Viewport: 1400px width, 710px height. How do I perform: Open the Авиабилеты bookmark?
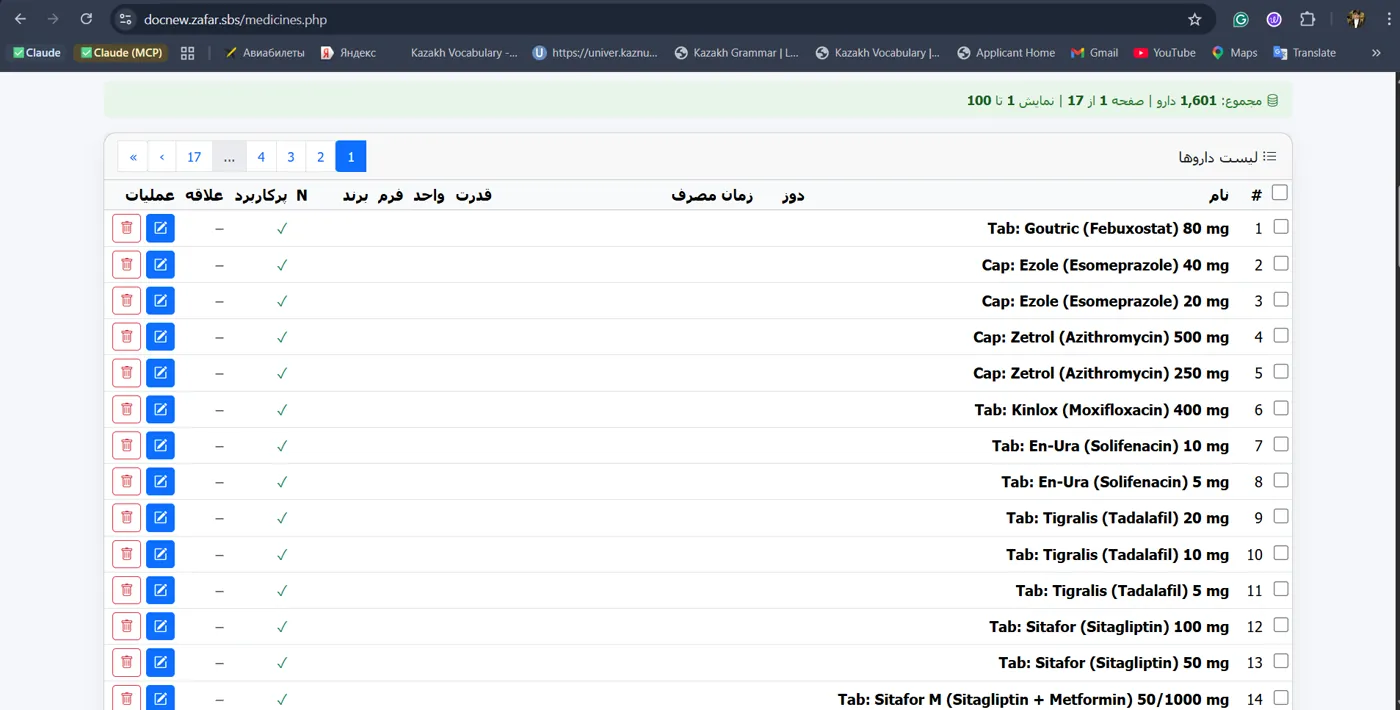coord(265,53)
